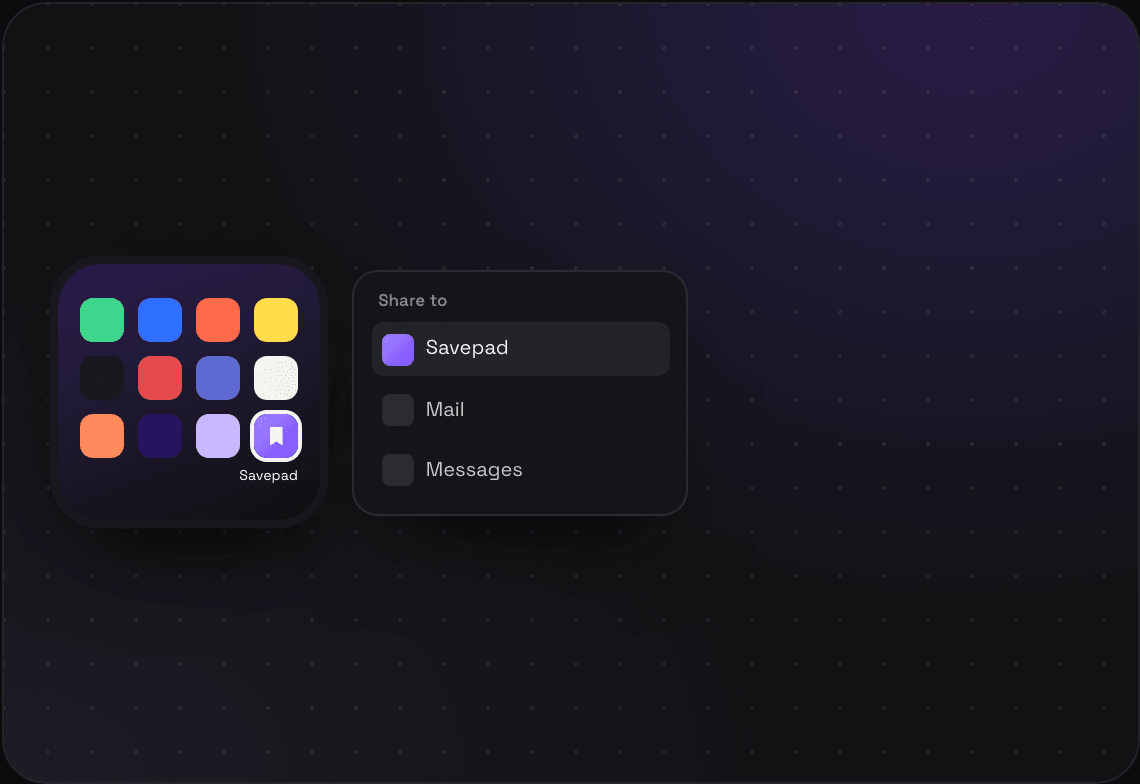1140x784 pixels.
Task: Tap the light orange app icon in the bottom row
Action: tap(102, 436)
